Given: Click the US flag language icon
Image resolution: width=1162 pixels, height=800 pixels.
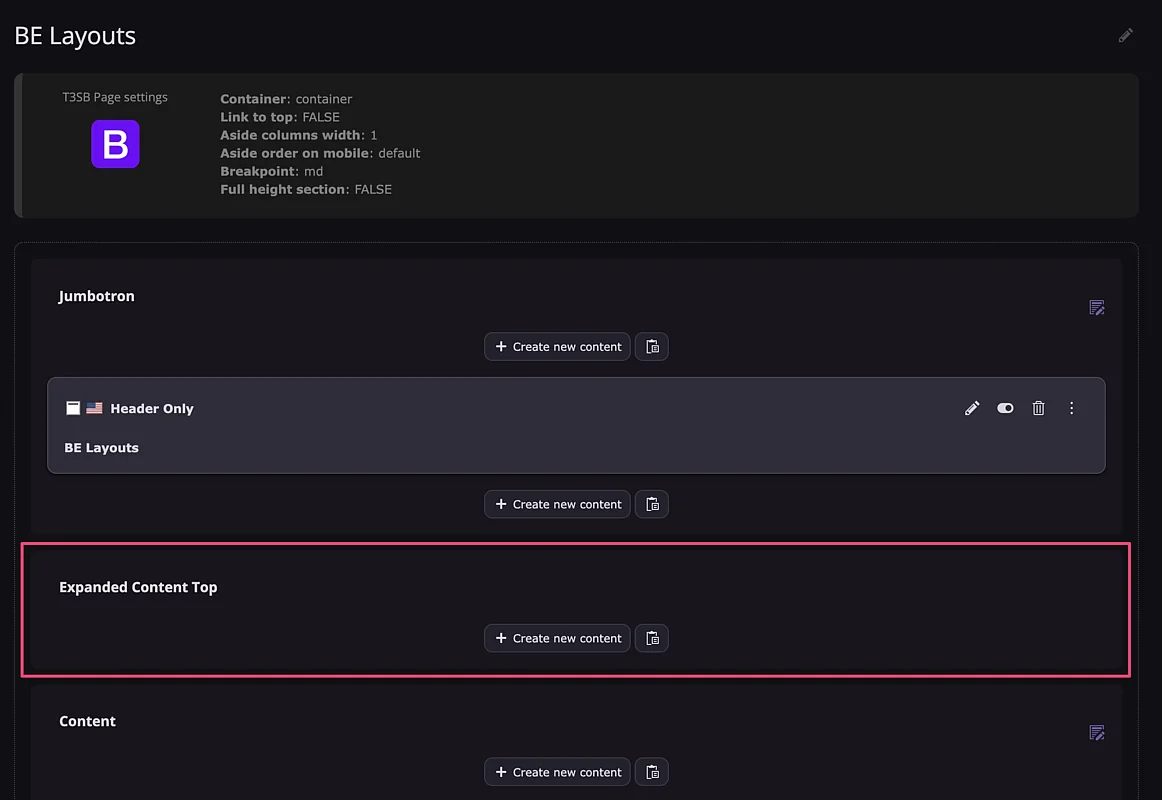Looking at the screenshot, I should click(x=95, y=408).
